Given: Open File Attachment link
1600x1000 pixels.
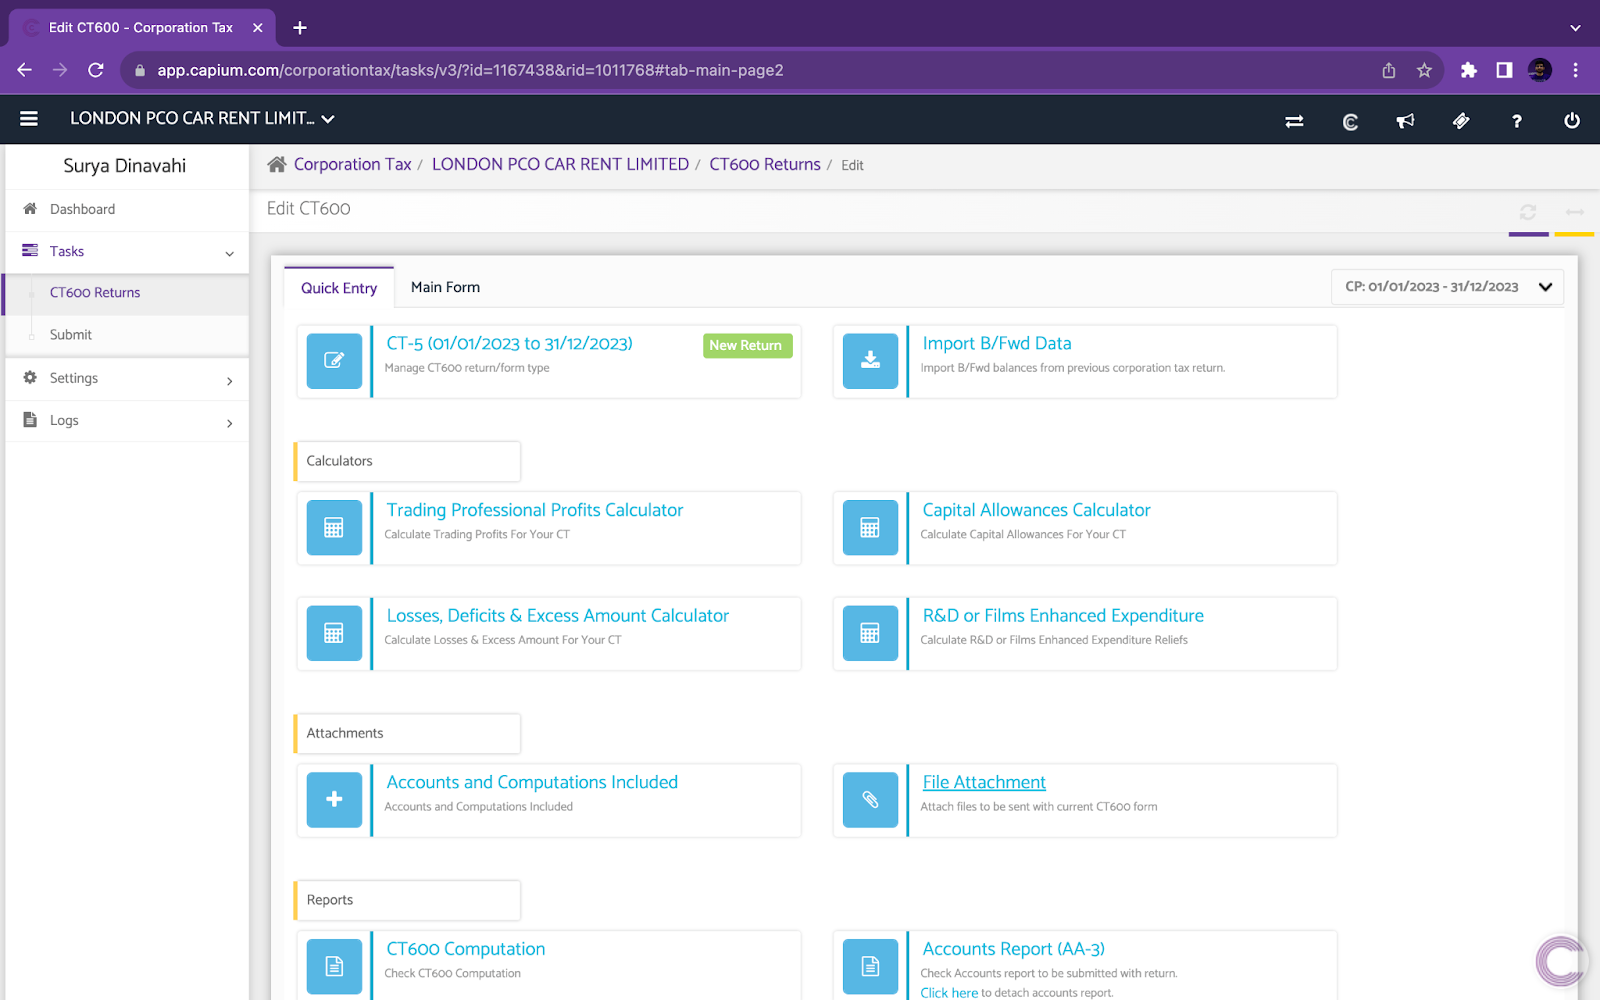Looking at the screenshot, I should (984, 783).
